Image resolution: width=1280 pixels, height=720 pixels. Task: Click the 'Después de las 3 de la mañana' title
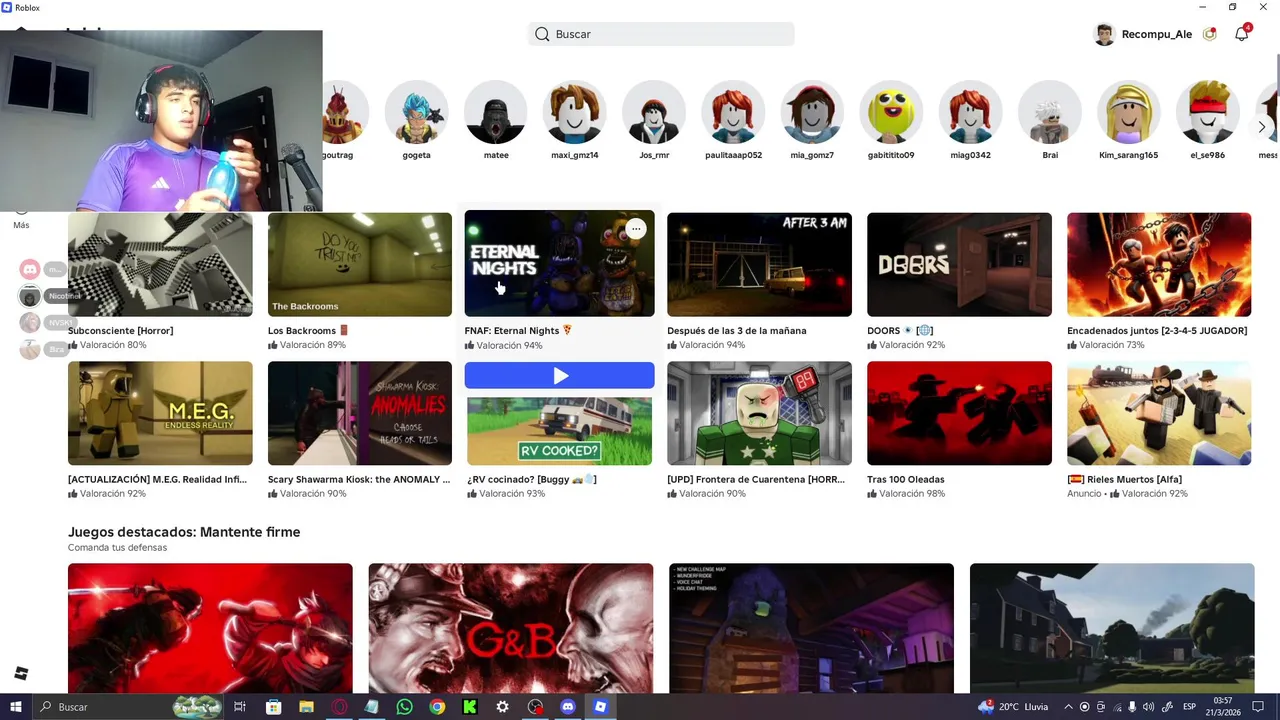click(x=737, y=331)
